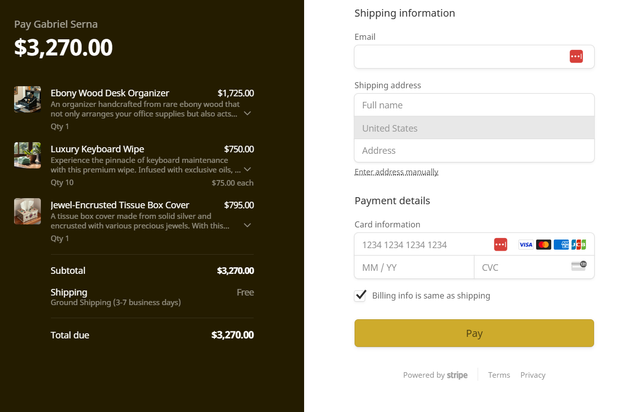Image resolution: width=640 pixels, height=412 pixels.
Task: Expand Jewel-Encrusted Tissue Box Cover description
Action: 248,226
